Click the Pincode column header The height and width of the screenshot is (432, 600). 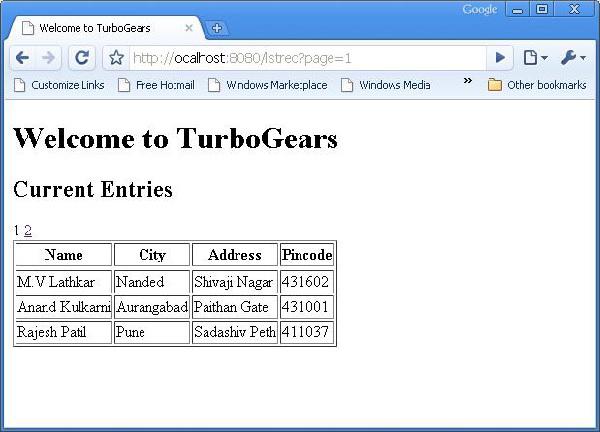pos(307,254)
